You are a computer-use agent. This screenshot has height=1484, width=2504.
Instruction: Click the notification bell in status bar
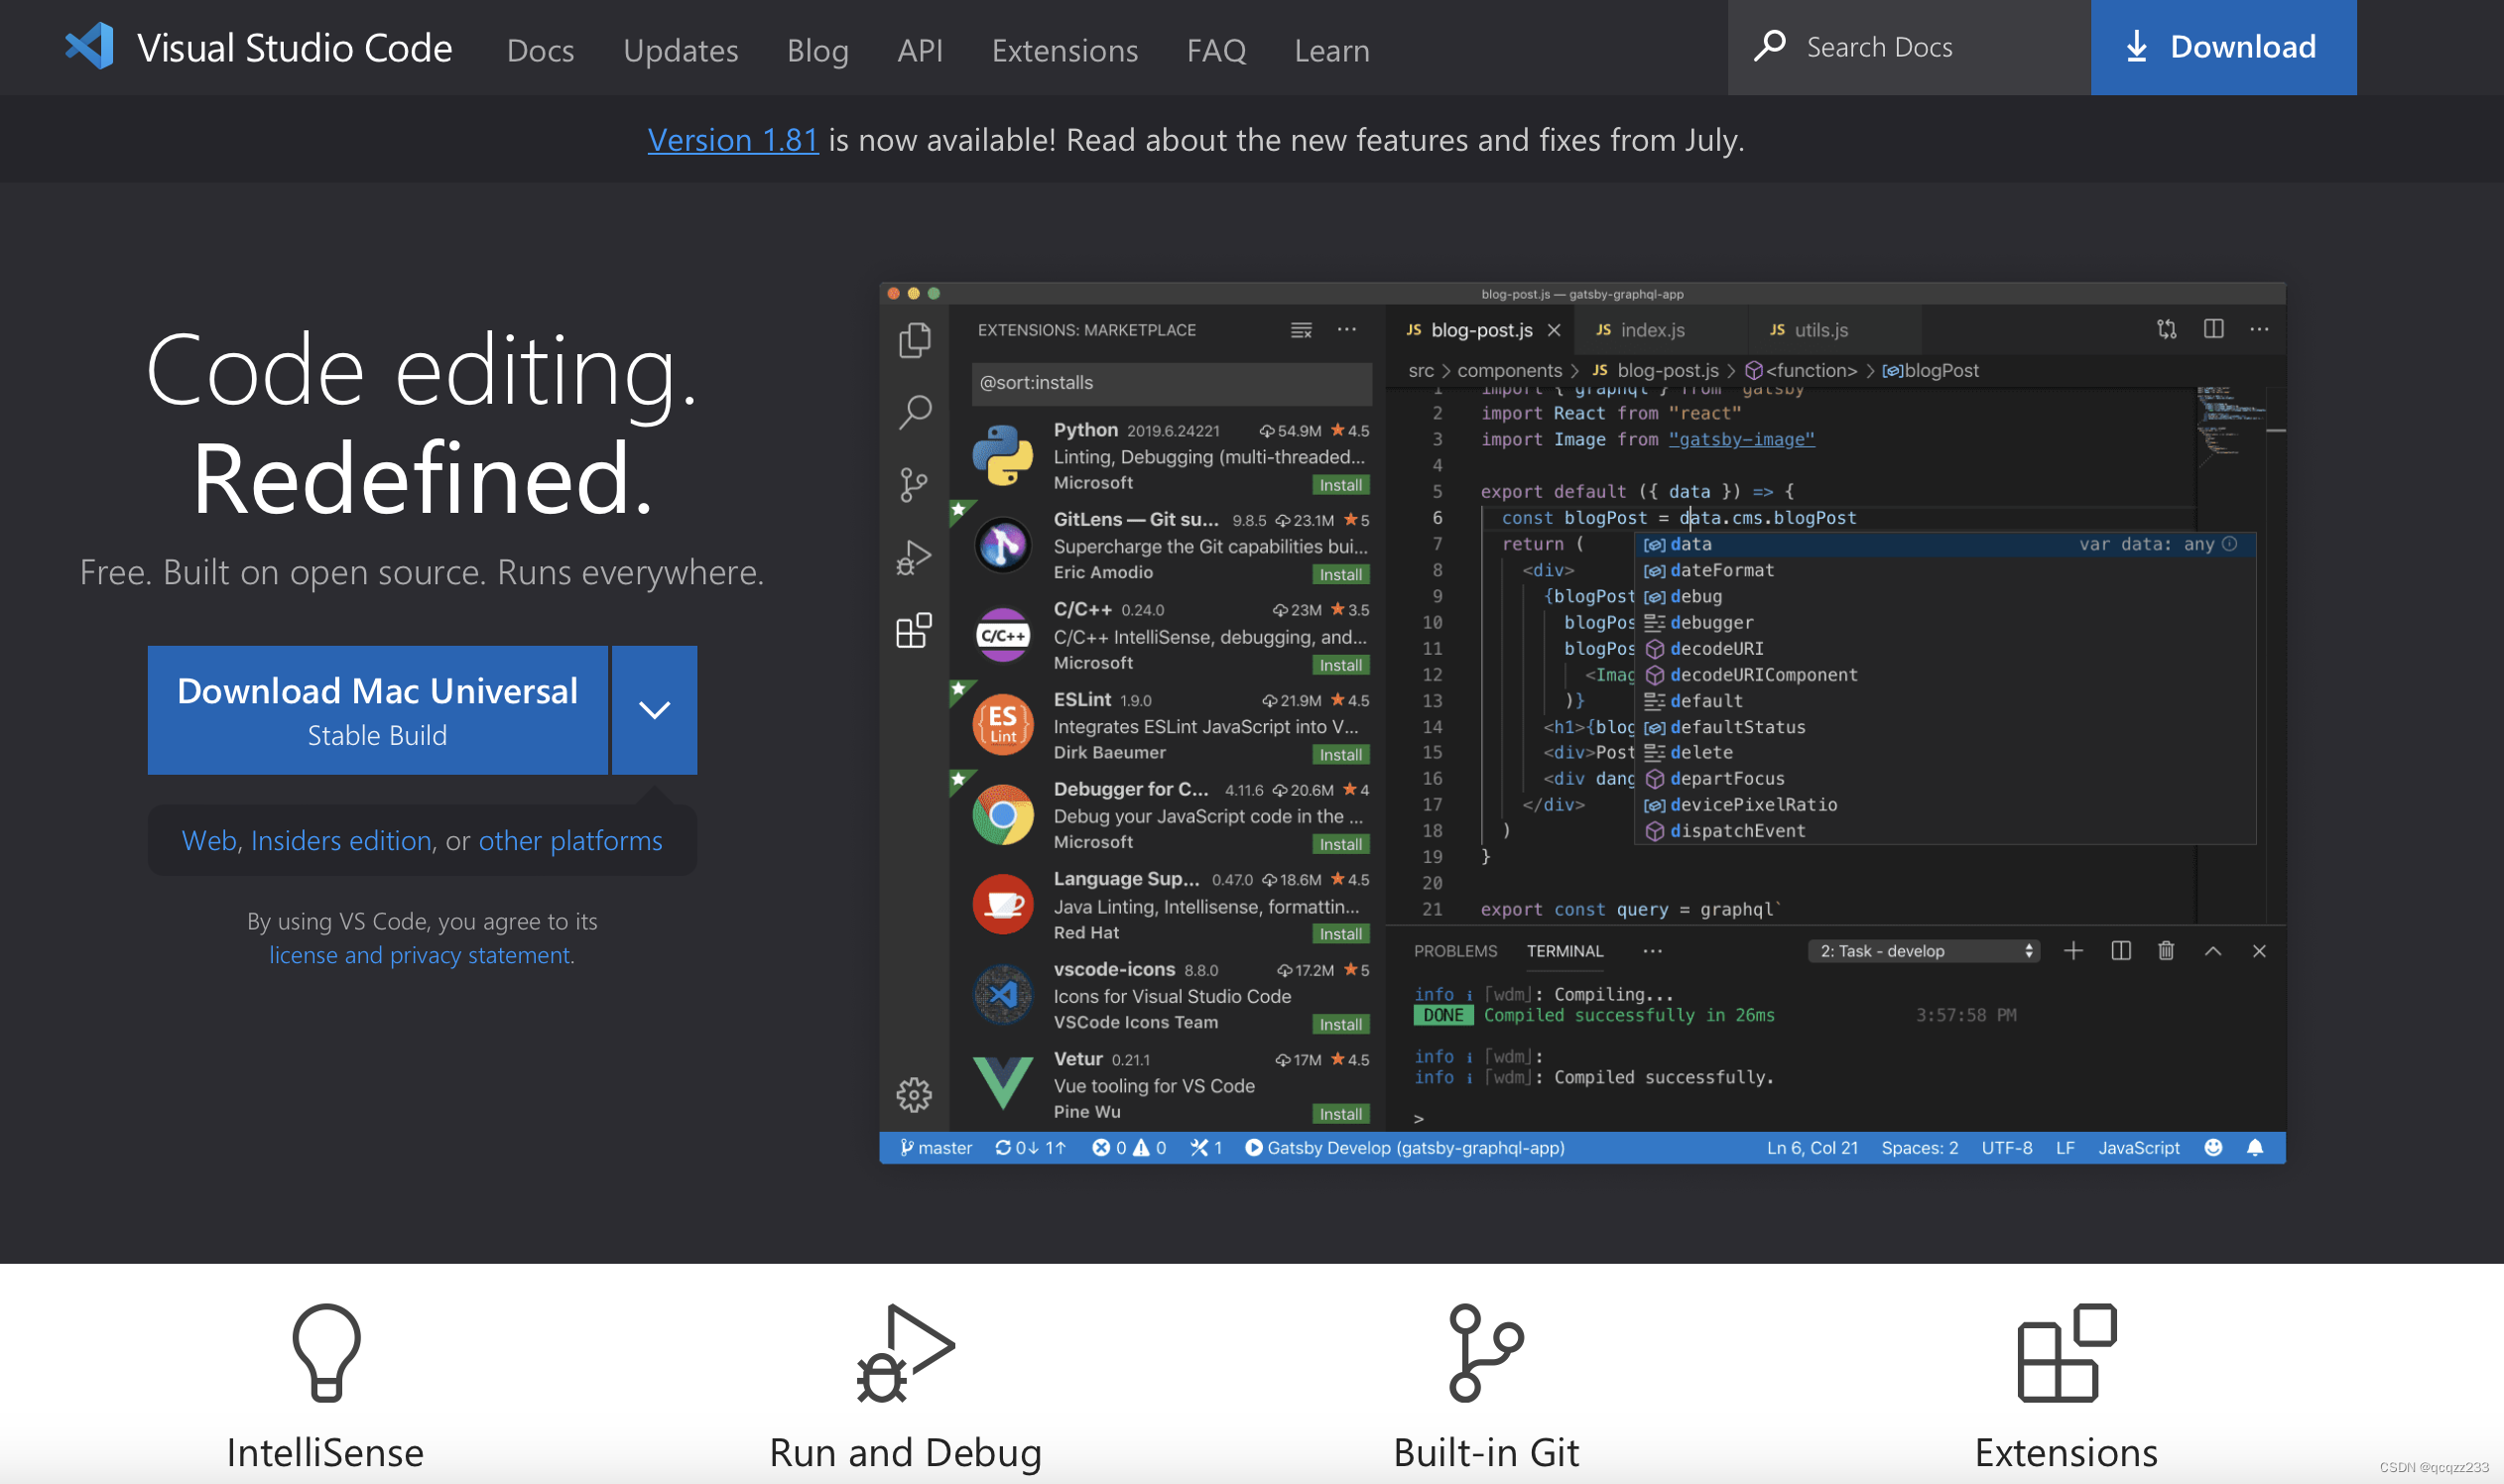pyautogui.click(x=2254, y=1148)
